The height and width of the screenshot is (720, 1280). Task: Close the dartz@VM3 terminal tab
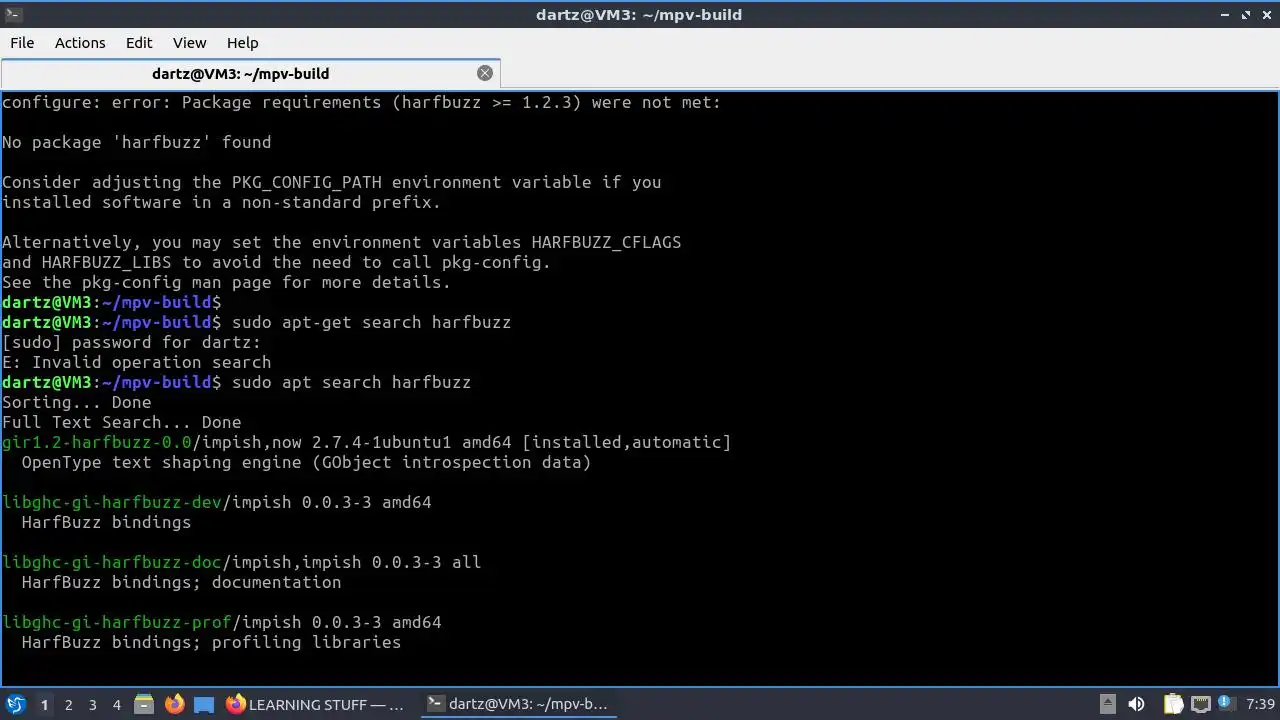click(x=485, y=73)
